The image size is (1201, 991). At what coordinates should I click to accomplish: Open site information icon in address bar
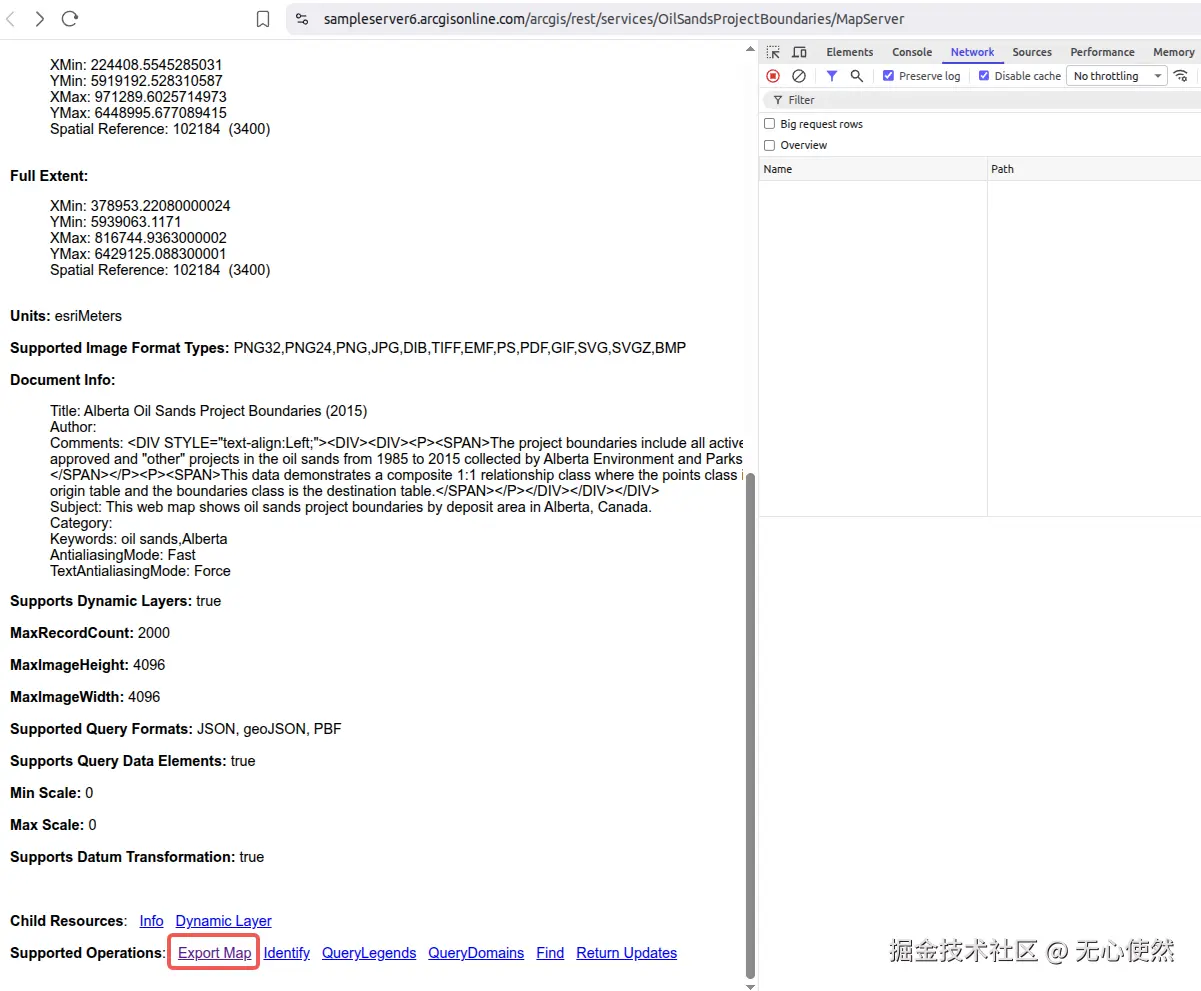[303, 19]
